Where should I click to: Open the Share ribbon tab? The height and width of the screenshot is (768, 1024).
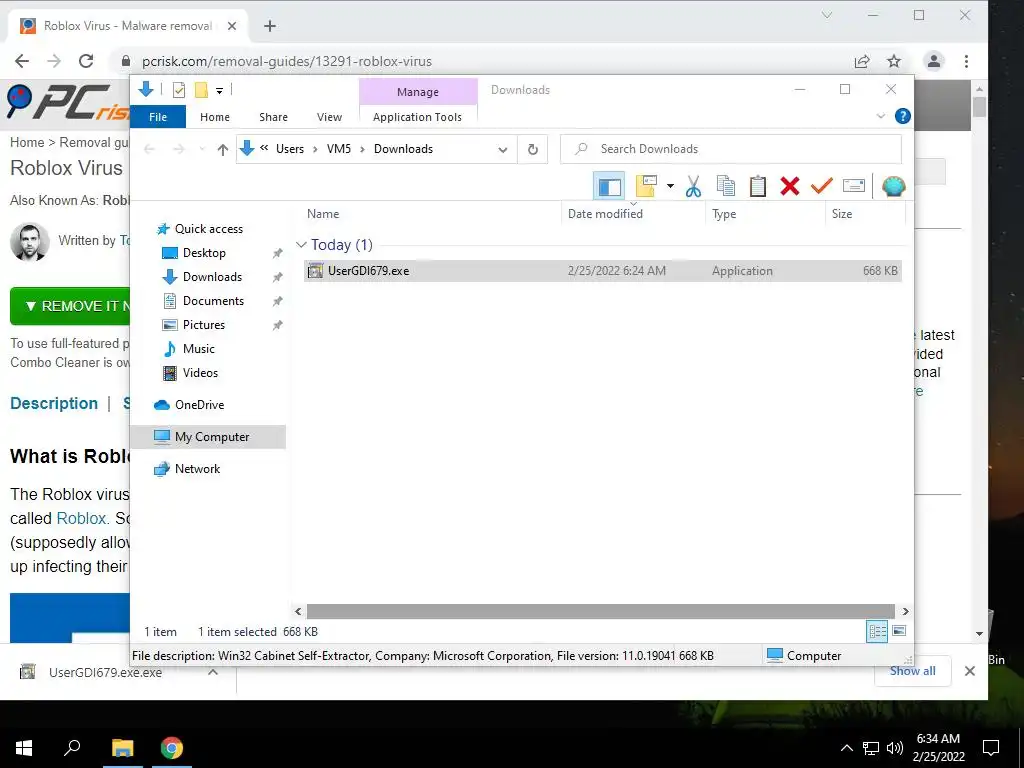click(273, 117)
